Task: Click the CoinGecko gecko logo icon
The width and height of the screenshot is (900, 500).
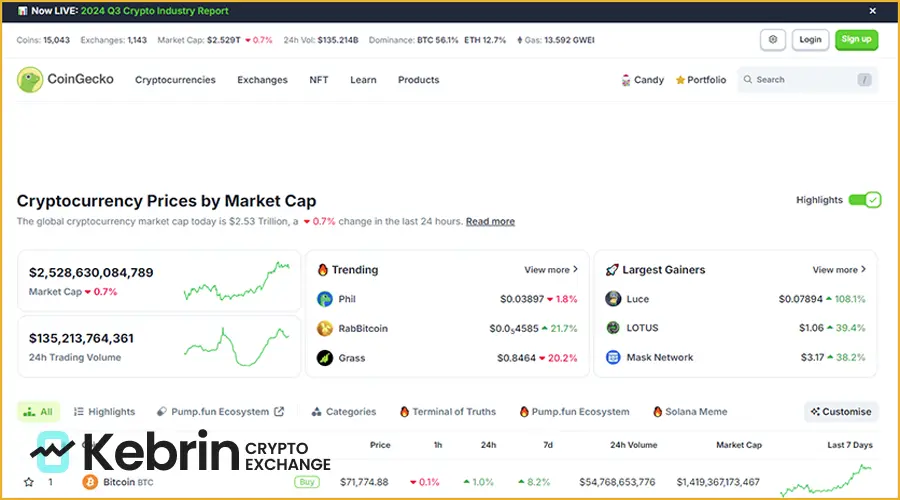Action: 30,80
